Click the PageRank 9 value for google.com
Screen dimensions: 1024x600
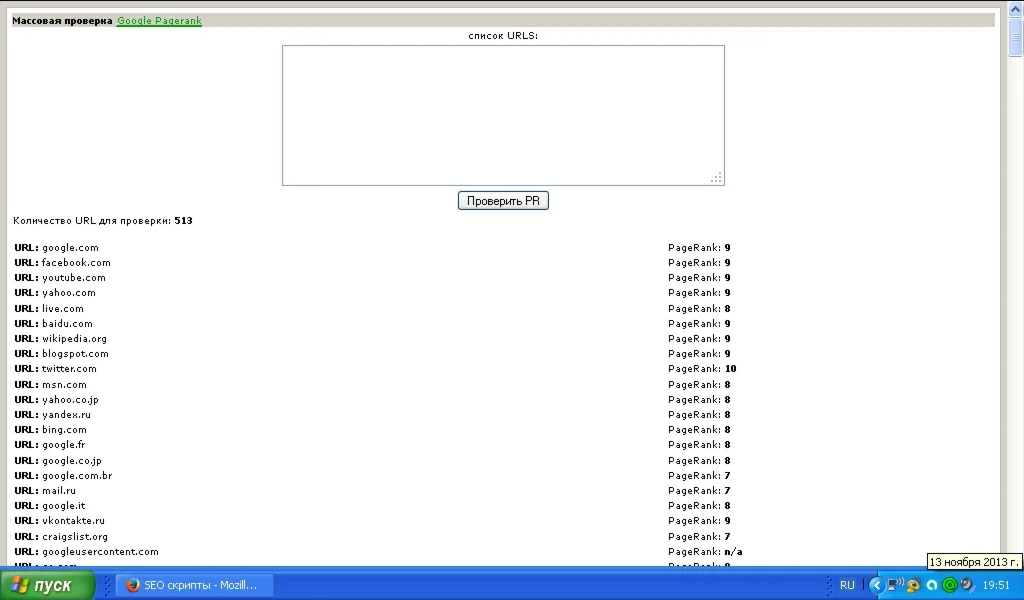coord(728,248)
